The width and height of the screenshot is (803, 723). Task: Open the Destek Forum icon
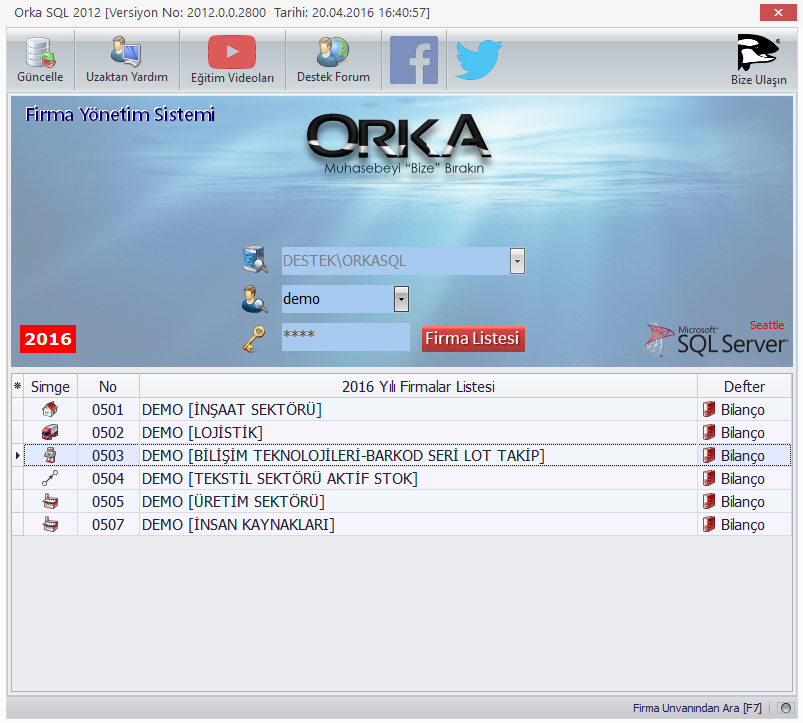(333, 52)
